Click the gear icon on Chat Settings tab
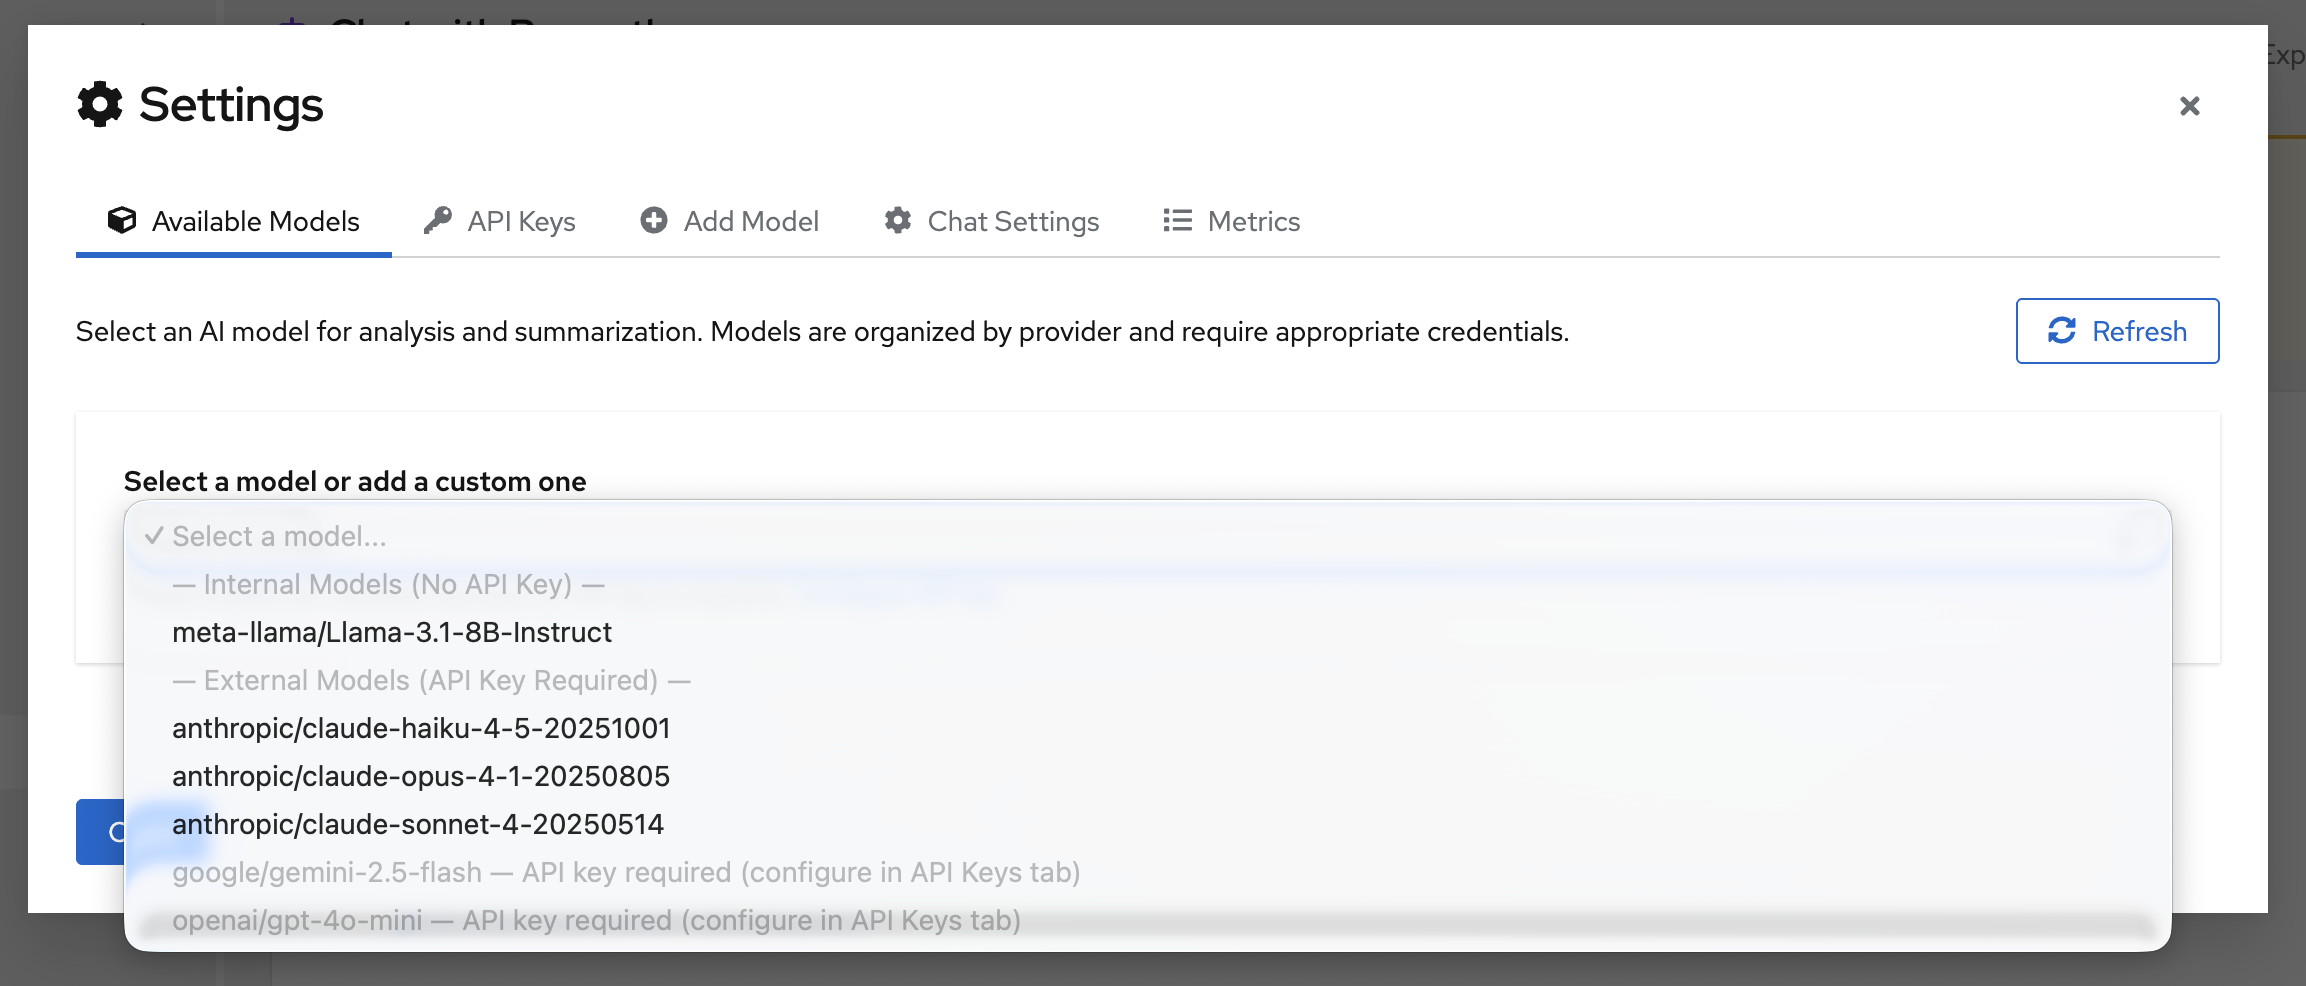 [x=897, y=220]
